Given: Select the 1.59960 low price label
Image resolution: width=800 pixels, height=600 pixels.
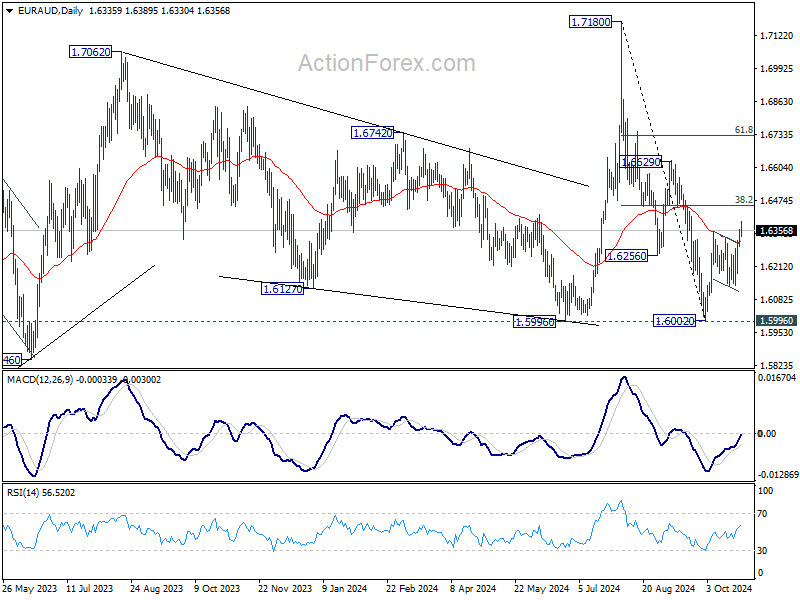Looking at the screenshot, I should (x=534, y=322).
